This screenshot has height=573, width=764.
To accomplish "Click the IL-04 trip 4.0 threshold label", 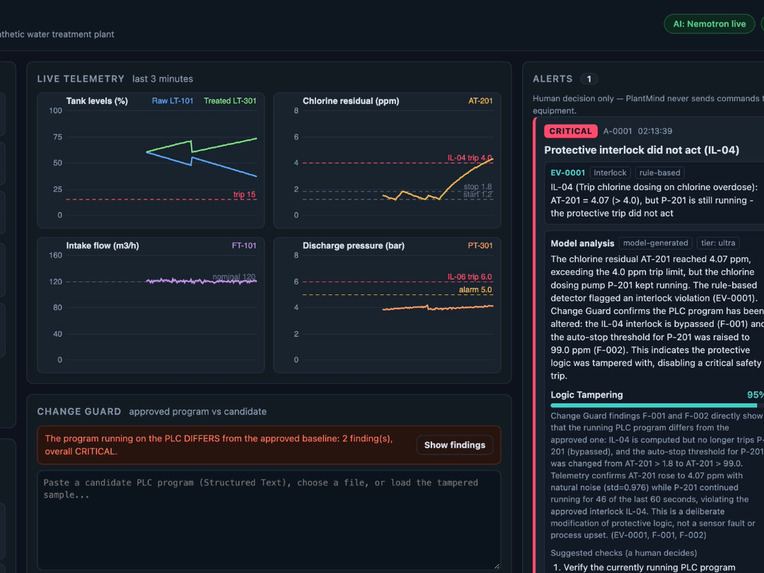I will [470, 158].
